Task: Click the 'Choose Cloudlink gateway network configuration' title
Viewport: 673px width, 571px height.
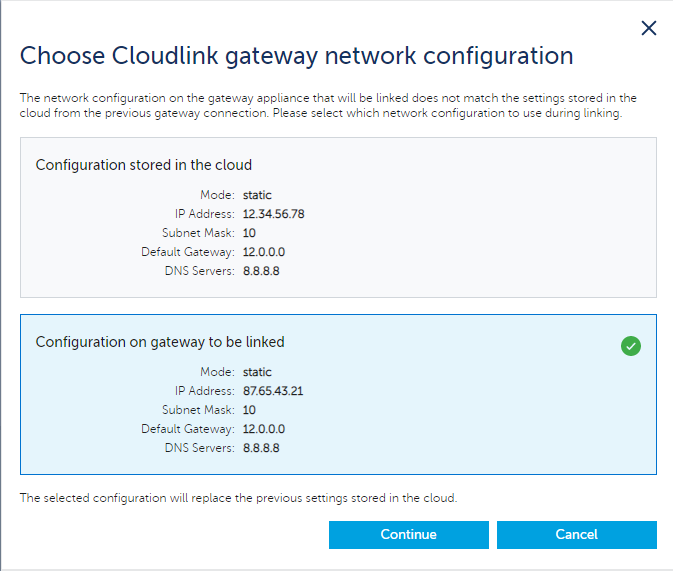Action: click(297, 55)
